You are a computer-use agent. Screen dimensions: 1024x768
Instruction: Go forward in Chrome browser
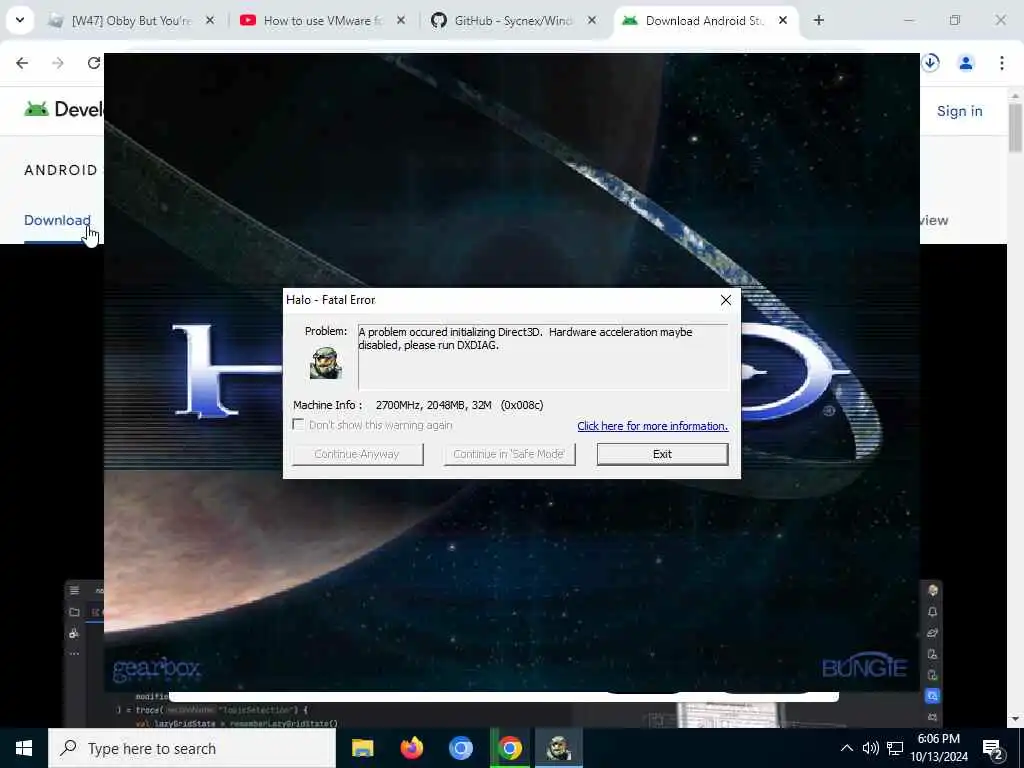[58, 63]
